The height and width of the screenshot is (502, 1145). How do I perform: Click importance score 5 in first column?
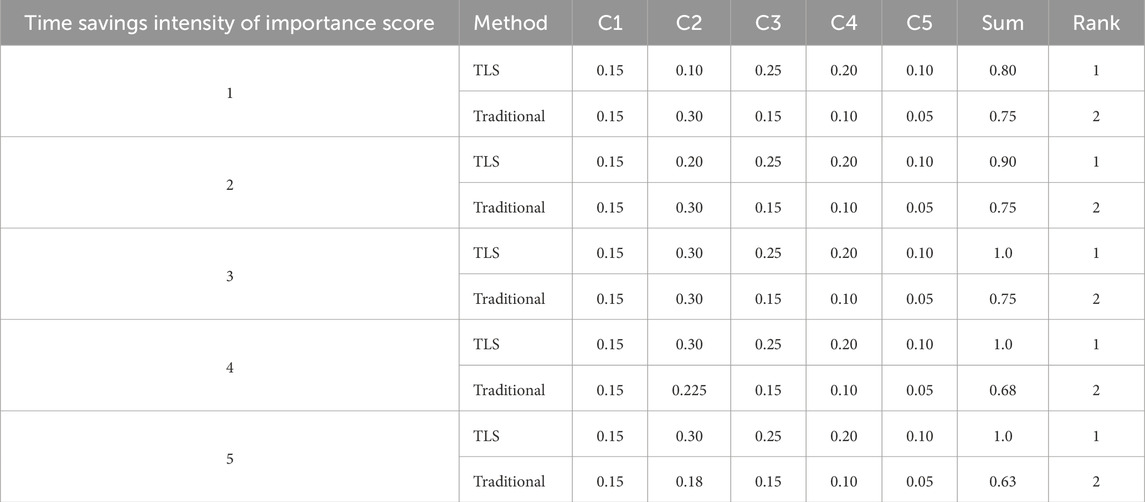[x=229, y=458]
